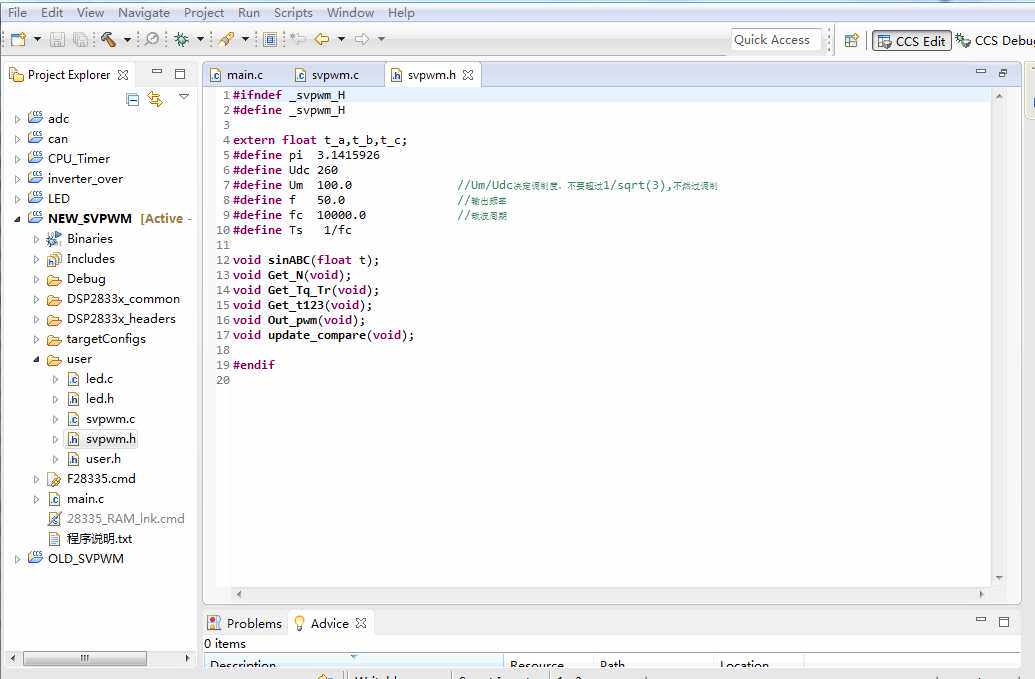Click the back navigation yellow arrow
This screenshot has width=1035, height=679.
[x=322, y=39]
